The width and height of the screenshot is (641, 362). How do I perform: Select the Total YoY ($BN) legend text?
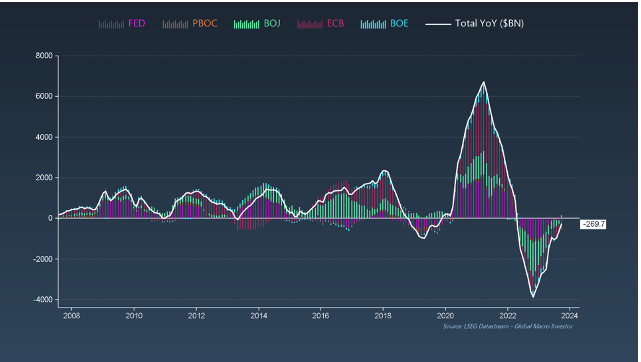(489, 23)
